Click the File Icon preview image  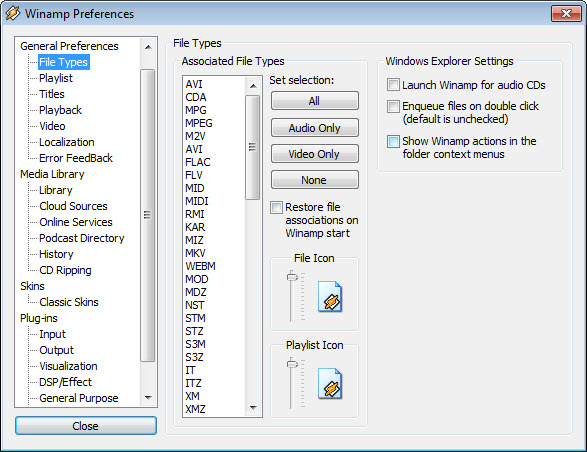point(330,297)
